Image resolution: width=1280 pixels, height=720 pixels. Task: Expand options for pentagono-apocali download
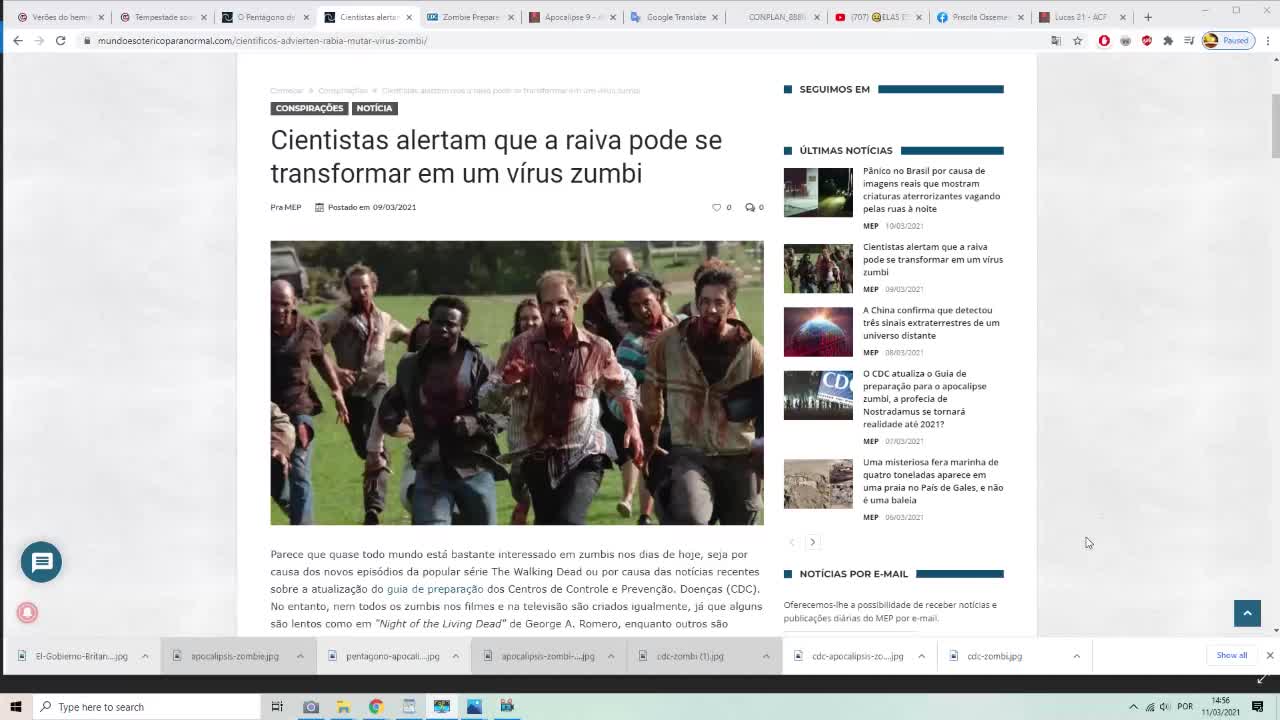[455, 656]
